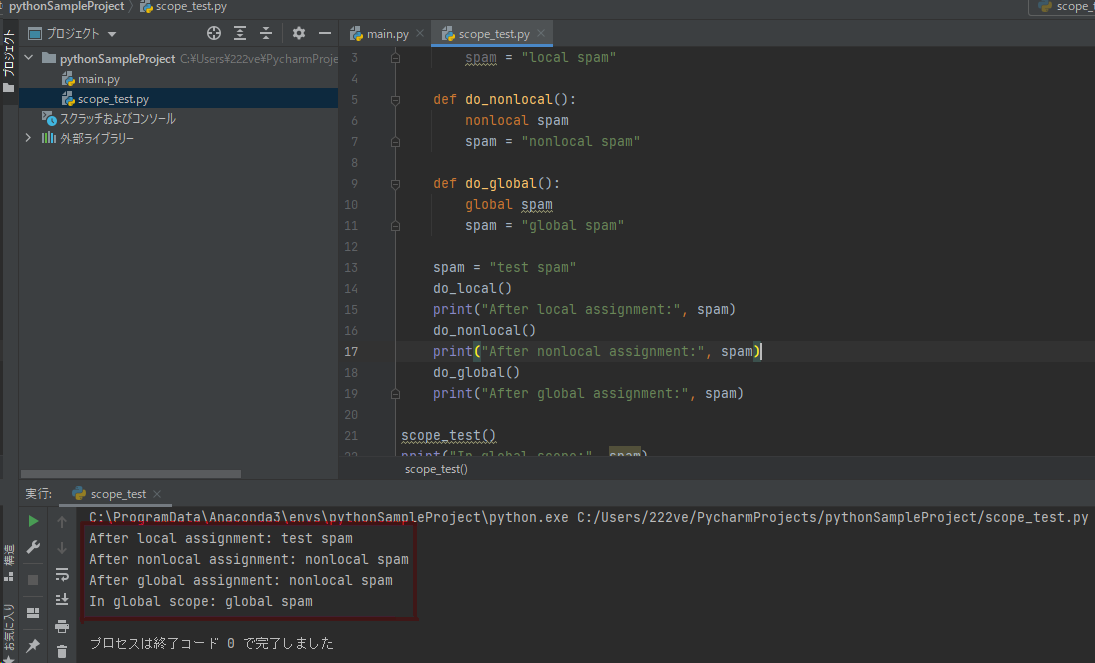Collapse the pythonSampleProject folder tree
The height and width of the screenshot is (663, 1095).
pyautogui.click(x=29, y=59)
